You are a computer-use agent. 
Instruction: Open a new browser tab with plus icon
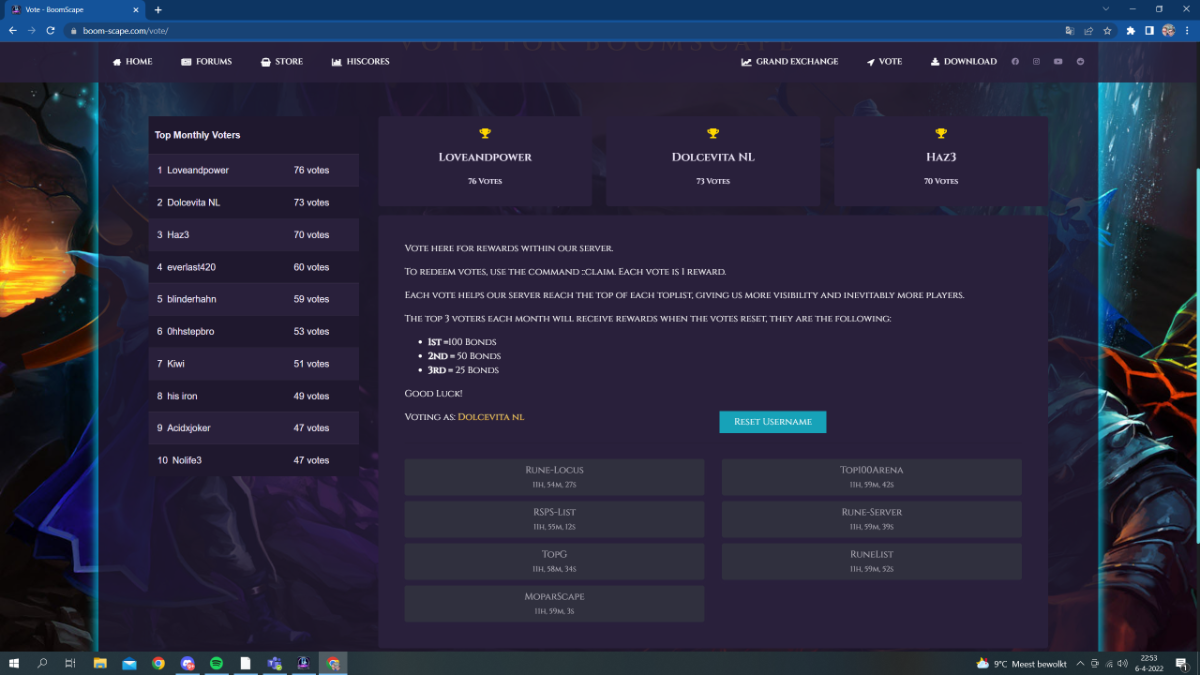click(x=158, y=10)
